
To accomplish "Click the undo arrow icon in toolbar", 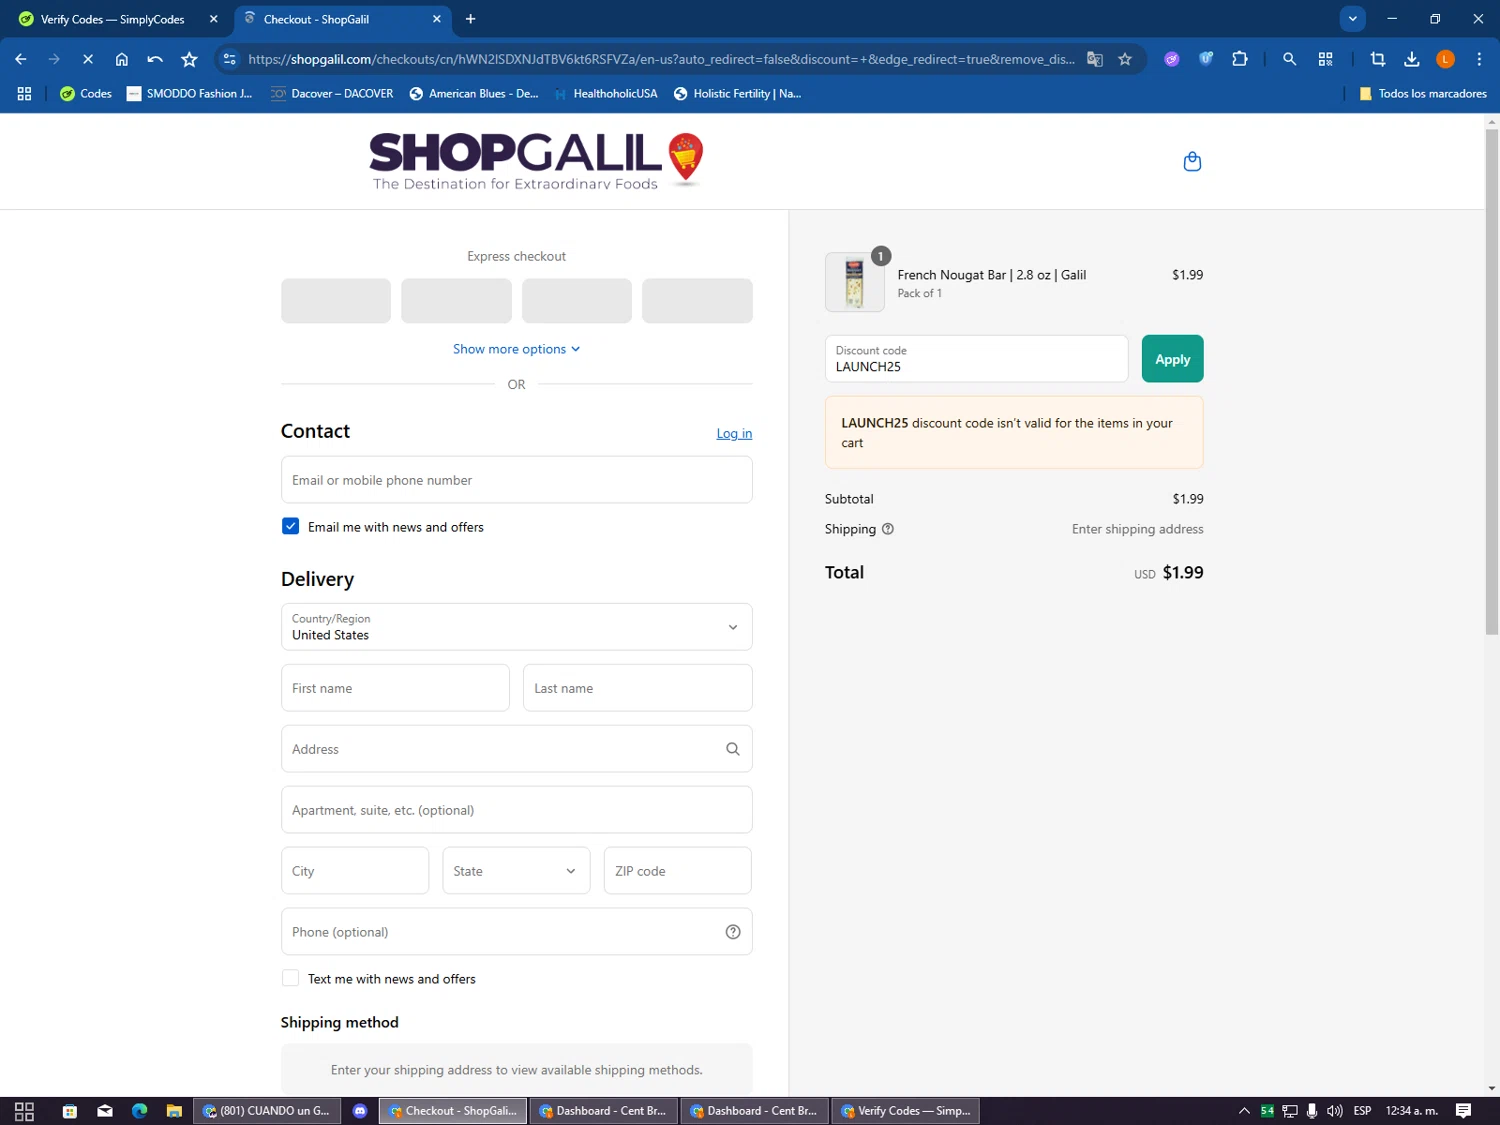I will tap(155, 59).
